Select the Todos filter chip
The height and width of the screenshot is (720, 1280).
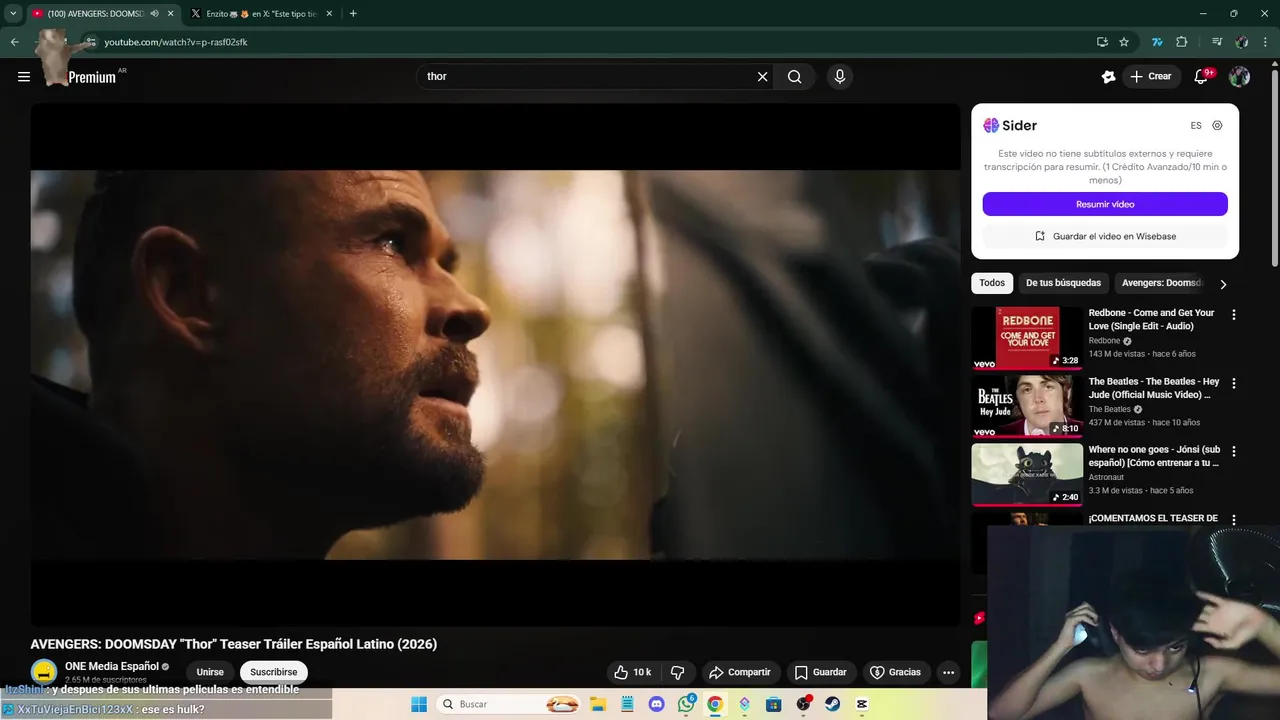(992, 283)
